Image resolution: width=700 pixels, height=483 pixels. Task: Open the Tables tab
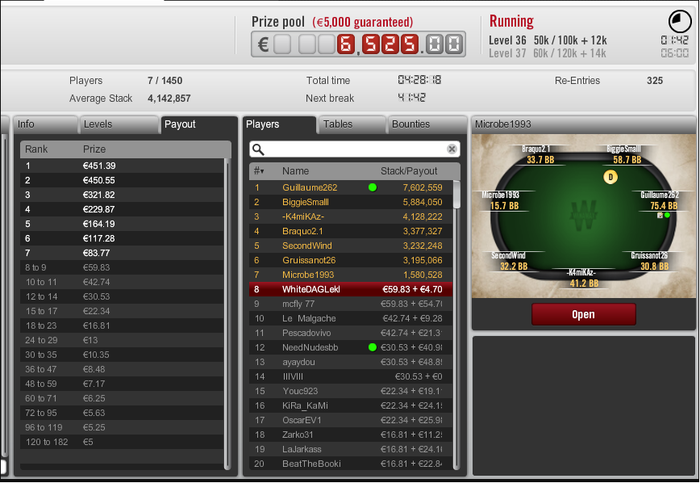(351, 125)
